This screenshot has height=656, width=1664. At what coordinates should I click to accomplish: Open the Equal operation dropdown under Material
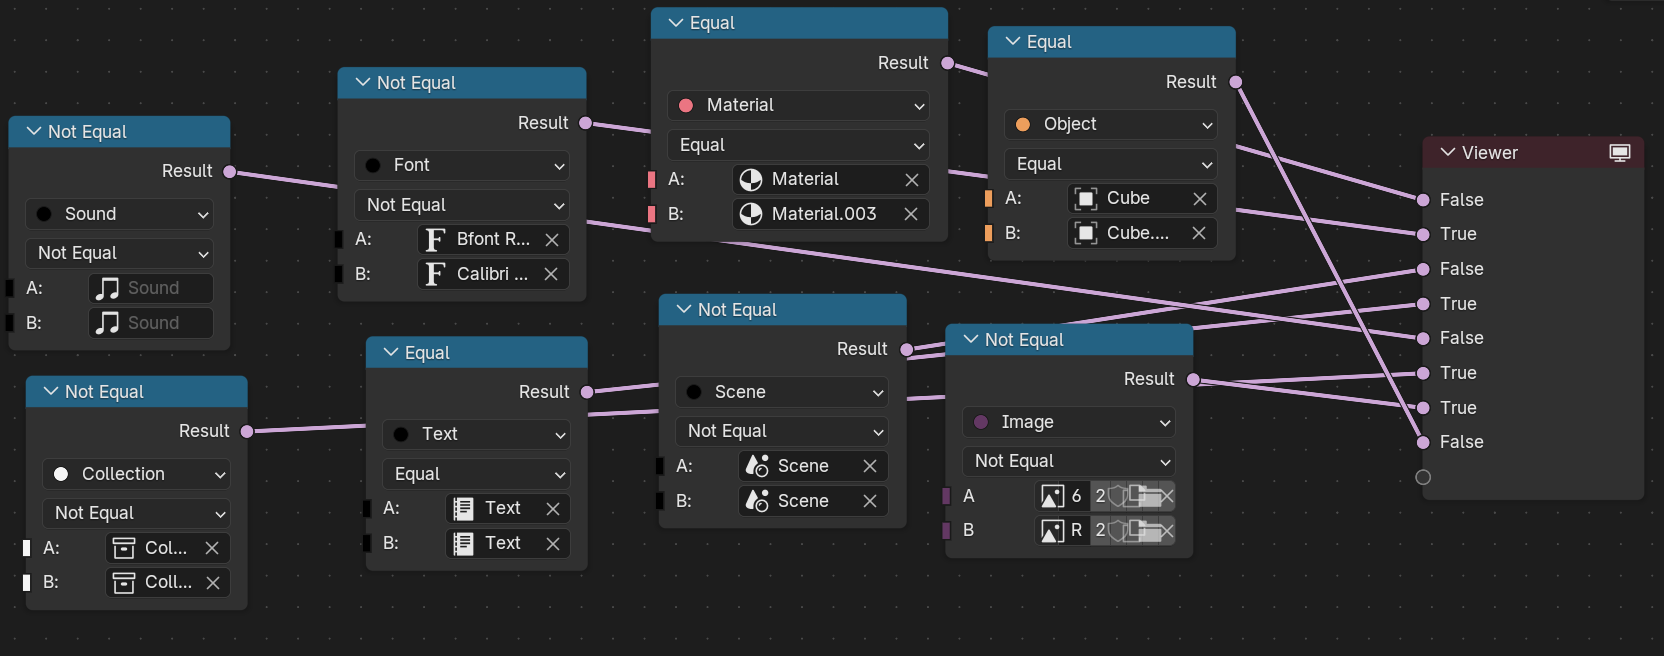[798, 145]
